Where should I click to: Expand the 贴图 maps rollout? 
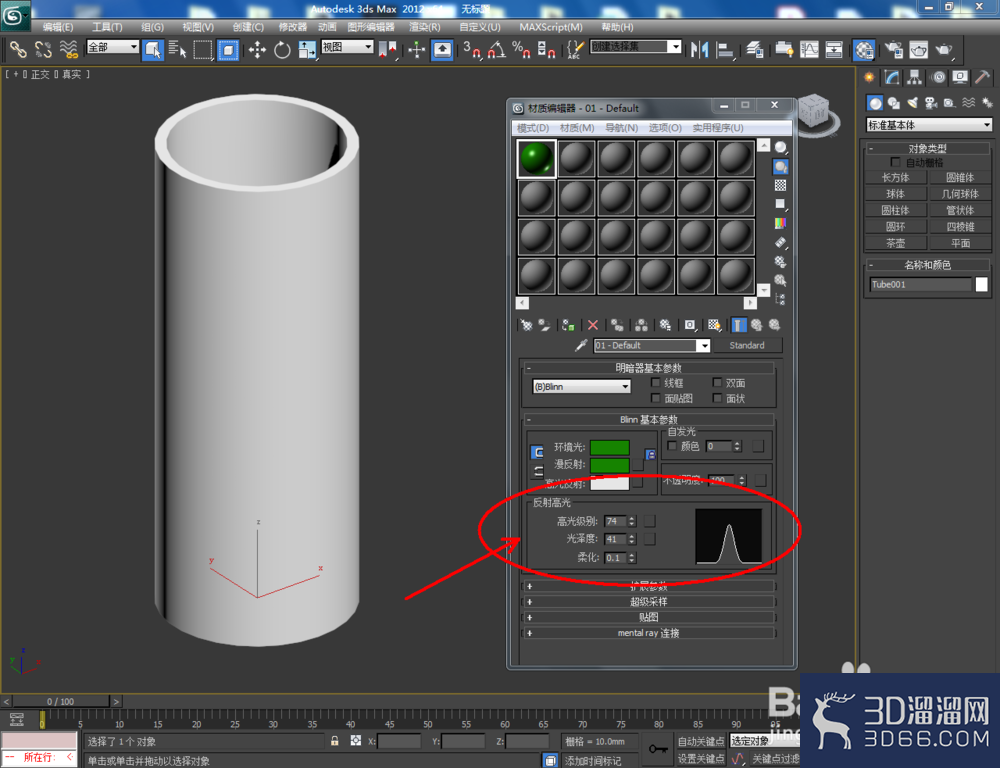(649, 617)
